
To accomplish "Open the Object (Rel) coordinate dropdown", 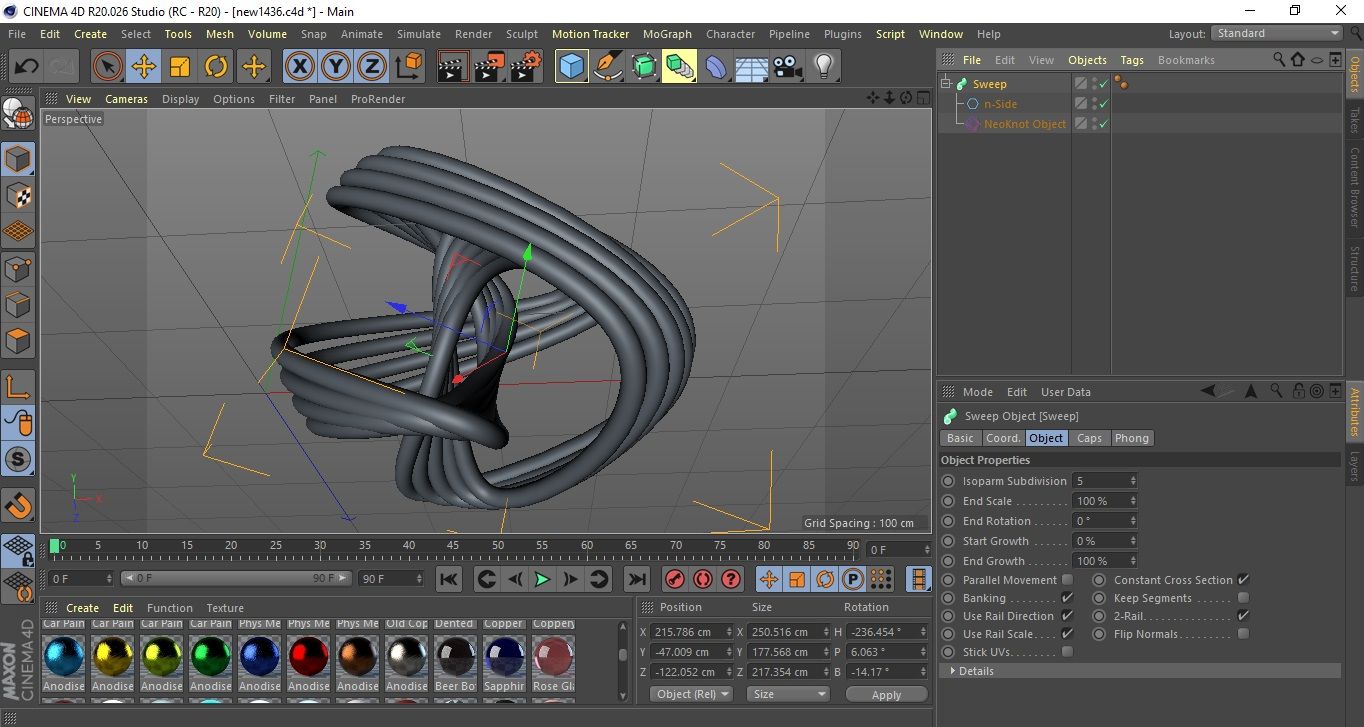I will point(691,694).
